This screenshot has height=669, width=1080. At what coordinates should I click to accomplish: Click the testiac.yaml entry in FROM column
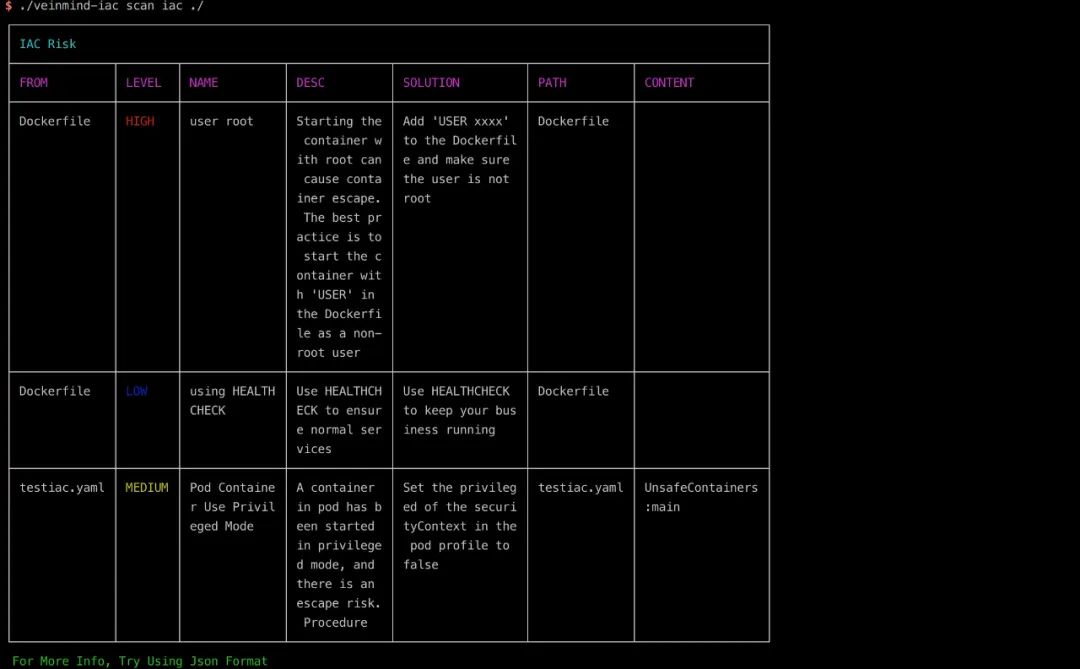click(x=61, y=488)
